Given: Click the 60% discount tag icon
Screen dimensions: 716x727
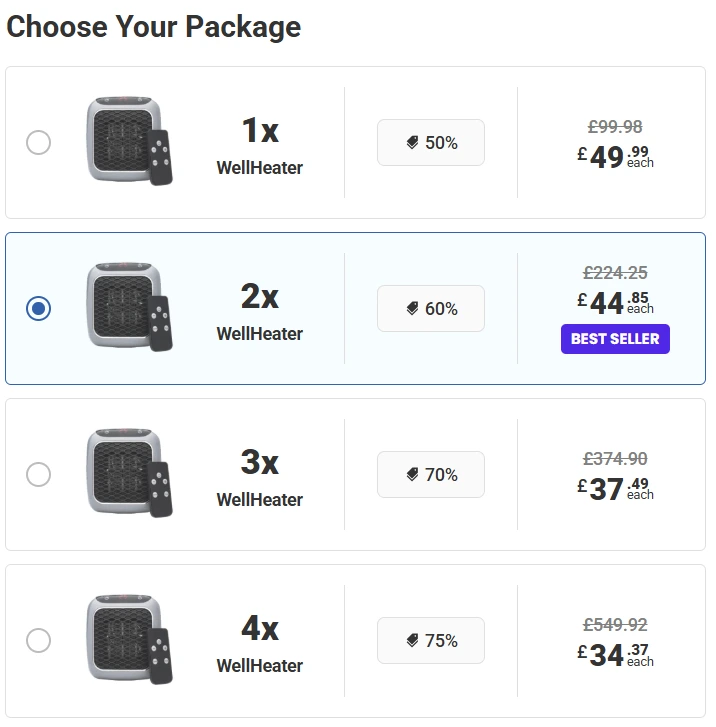Looking at the screenshot, I should pyautogui.click(x=412, y=309).
